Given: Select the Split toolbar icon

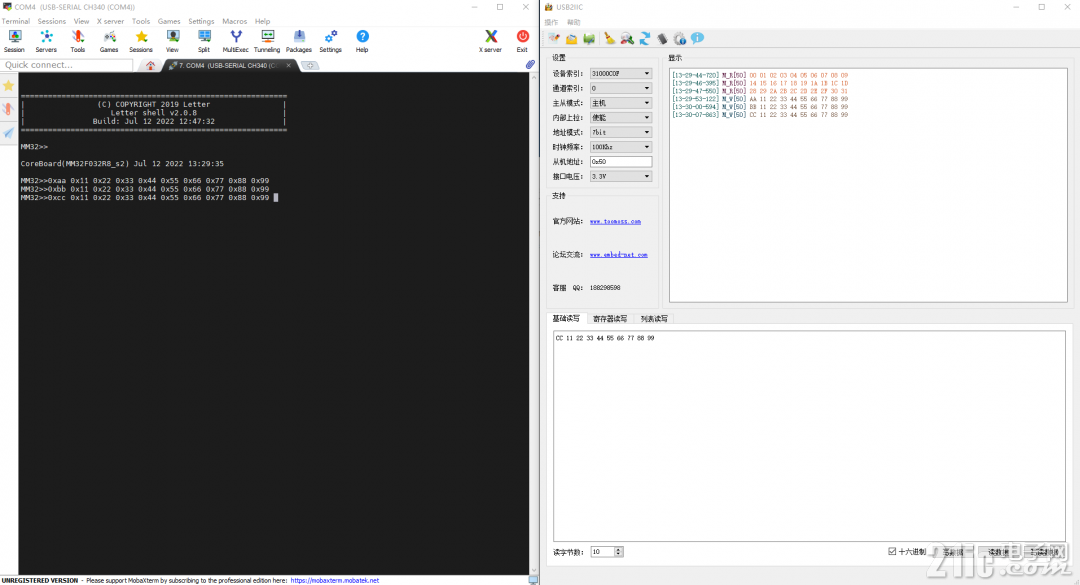Looking at the screenshot, I should 204,41.
